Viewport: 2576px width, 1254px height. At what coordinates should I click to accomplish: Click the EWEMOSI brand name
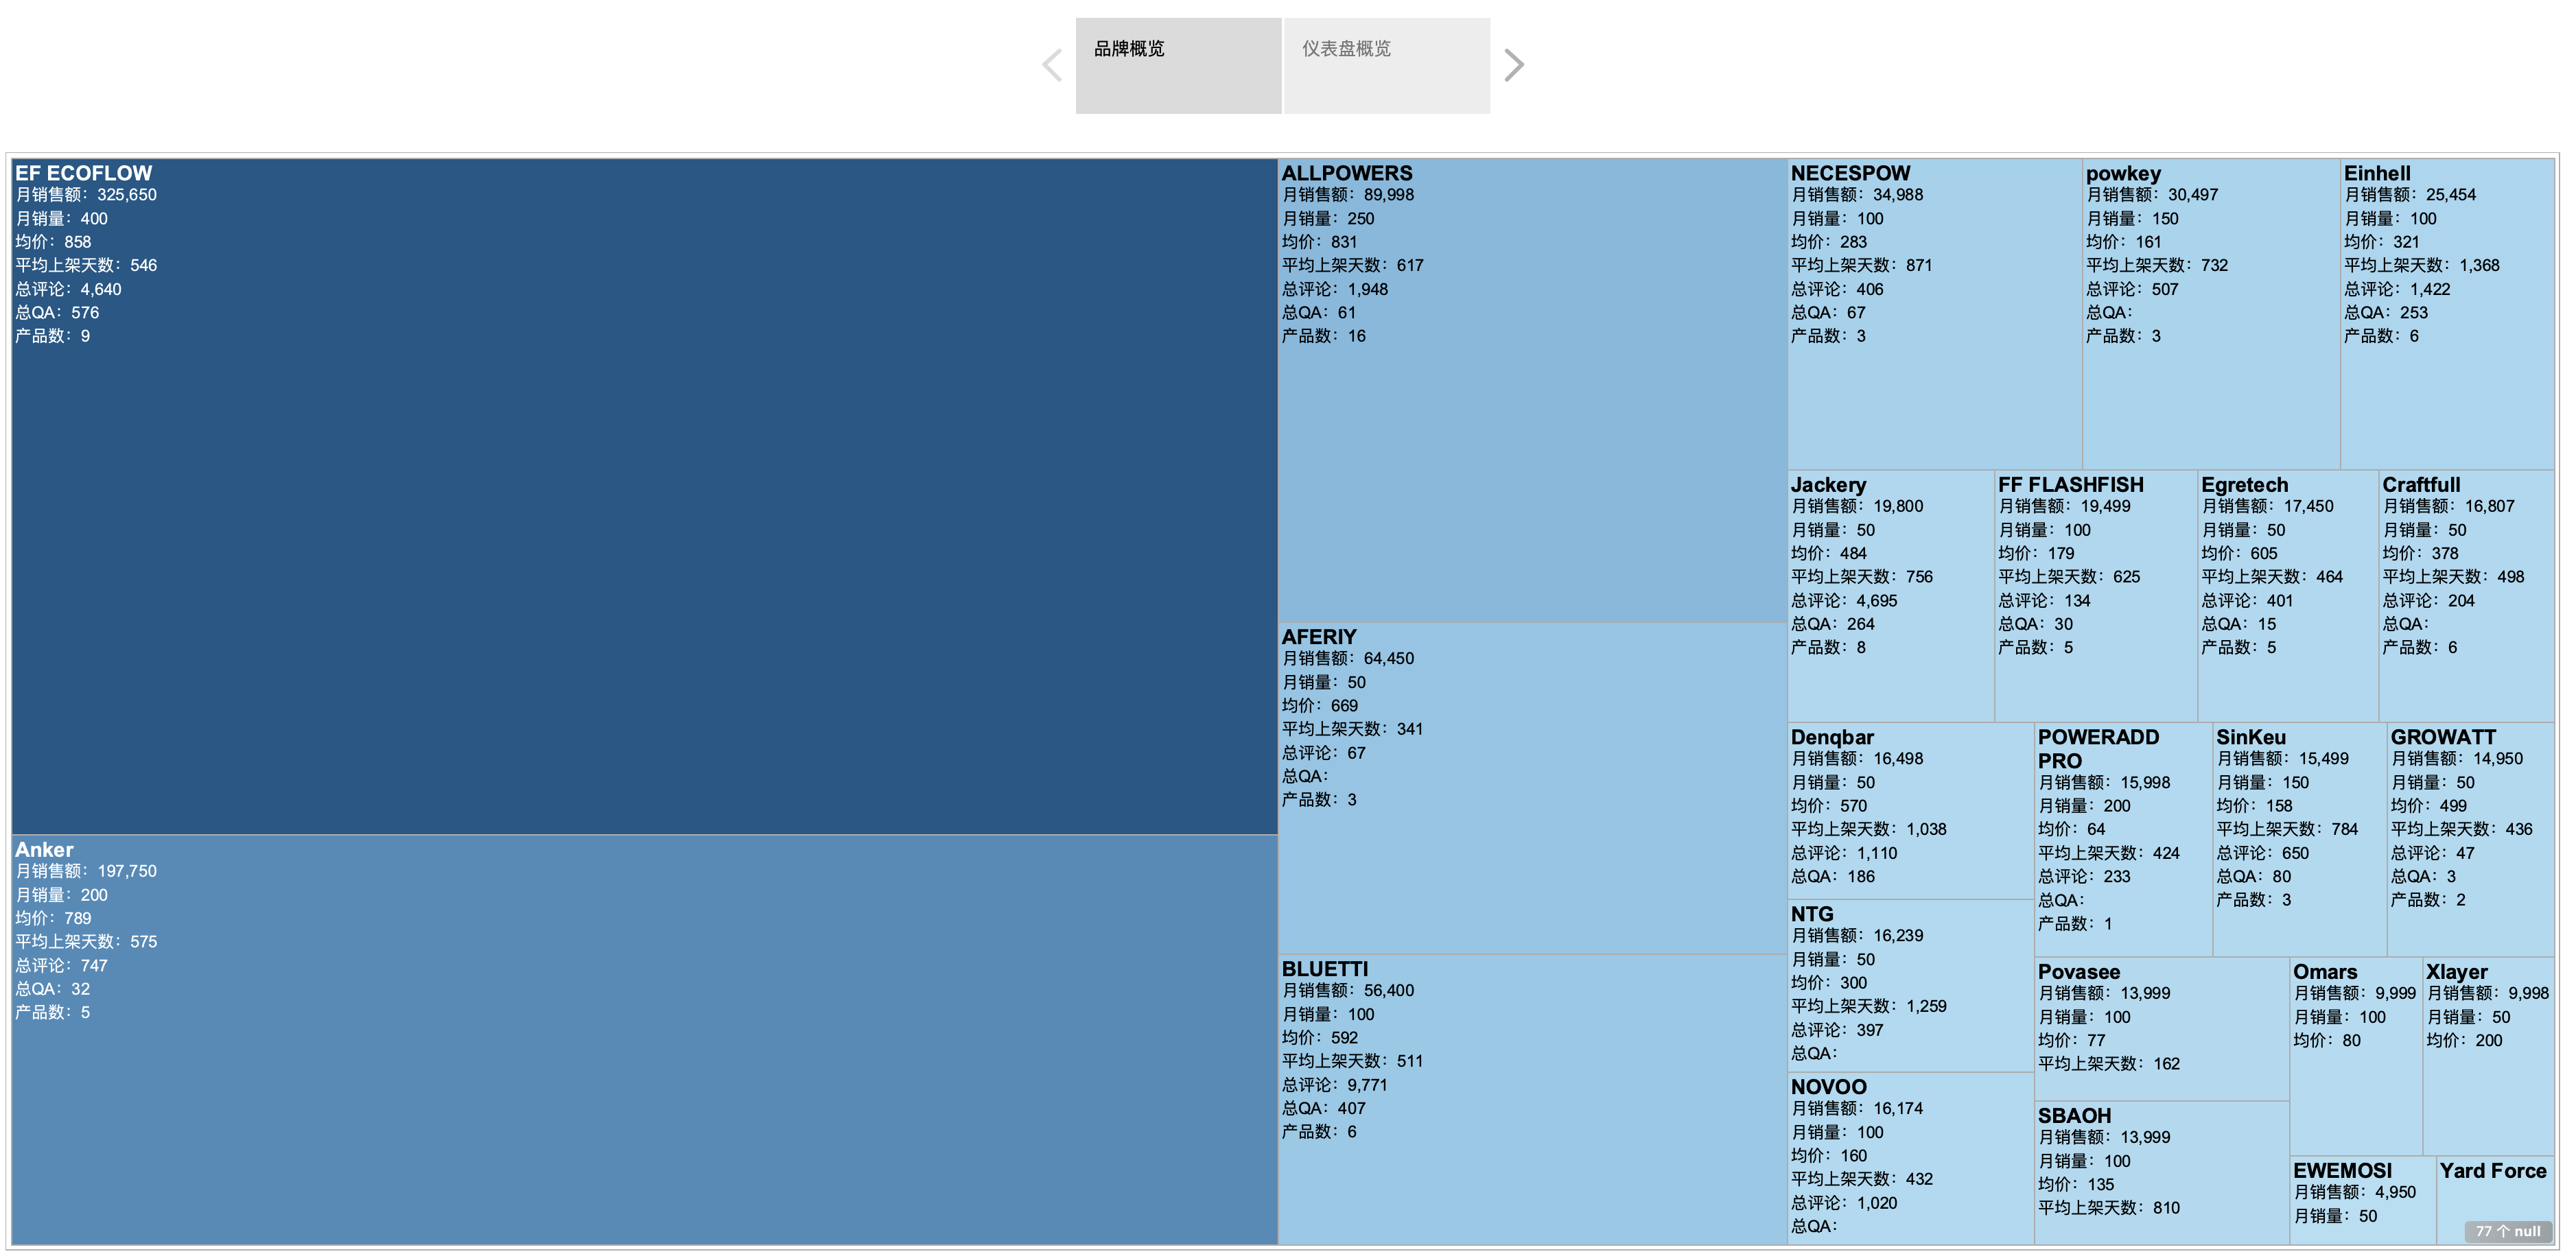click(2342, 1171)
